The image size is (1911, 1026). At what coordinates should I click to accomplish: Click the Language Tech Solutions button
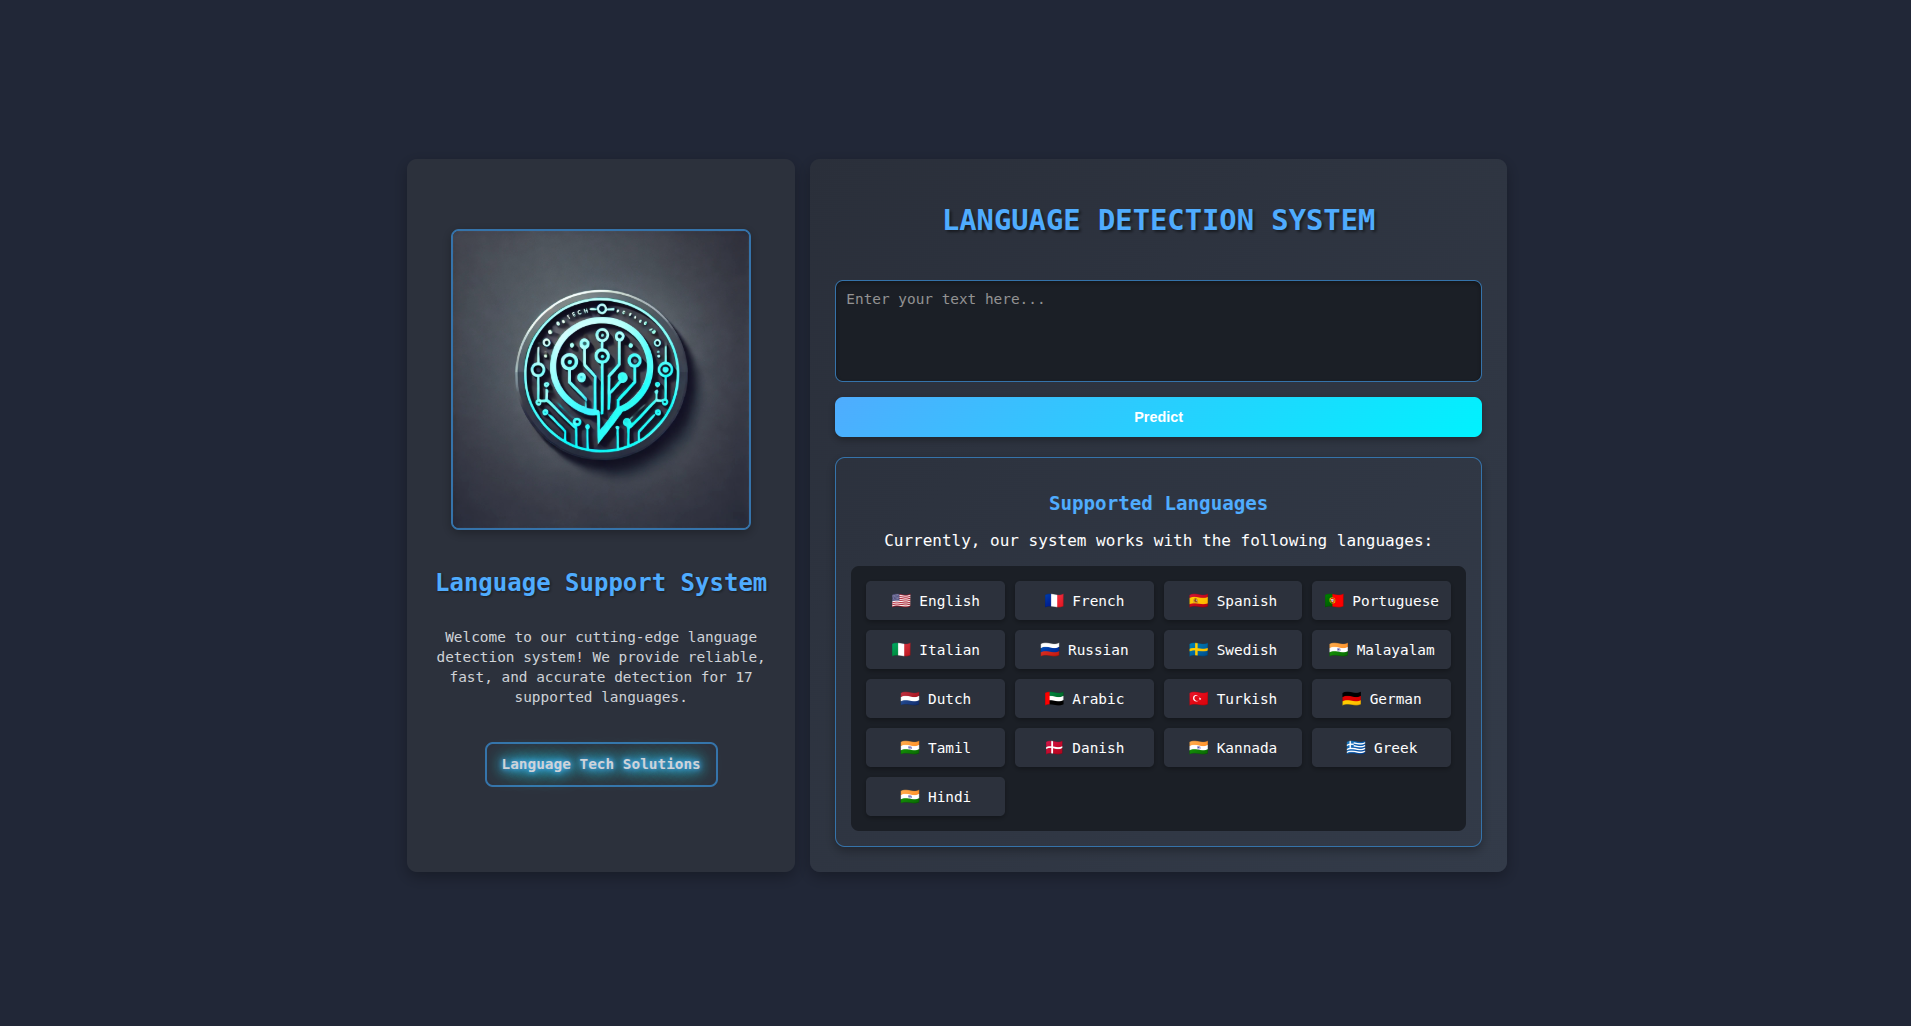click(600, 764)
